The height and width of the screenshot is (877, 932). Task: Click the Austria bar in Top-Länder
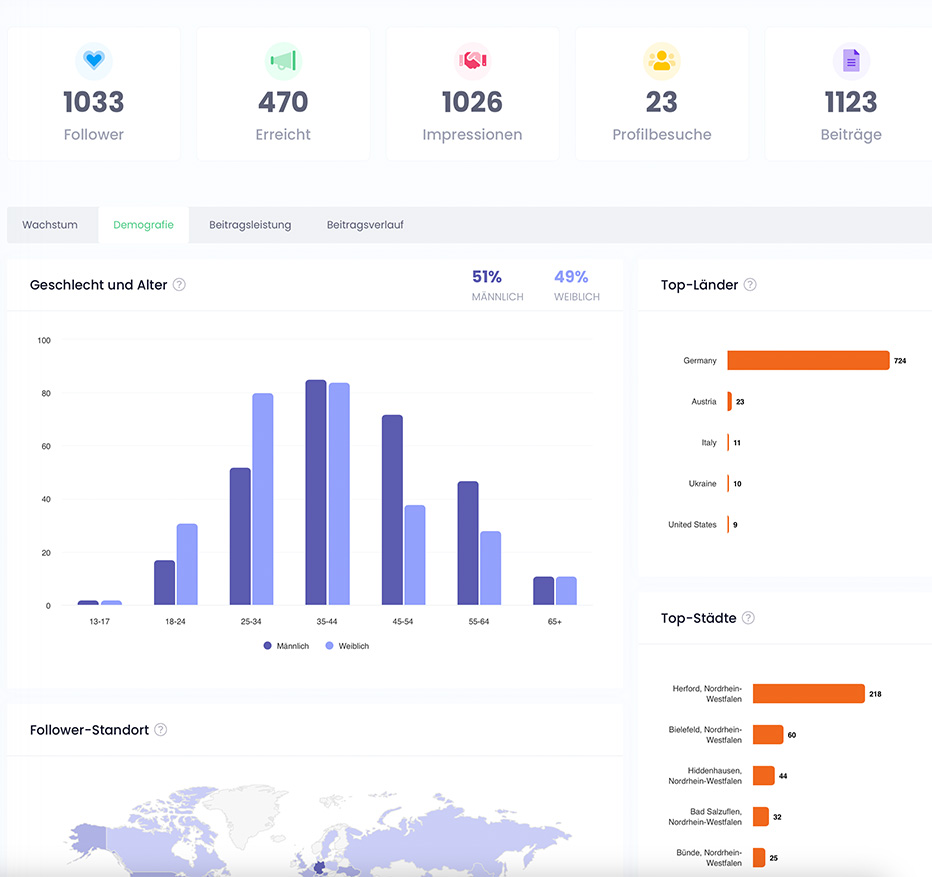(729, 401)
